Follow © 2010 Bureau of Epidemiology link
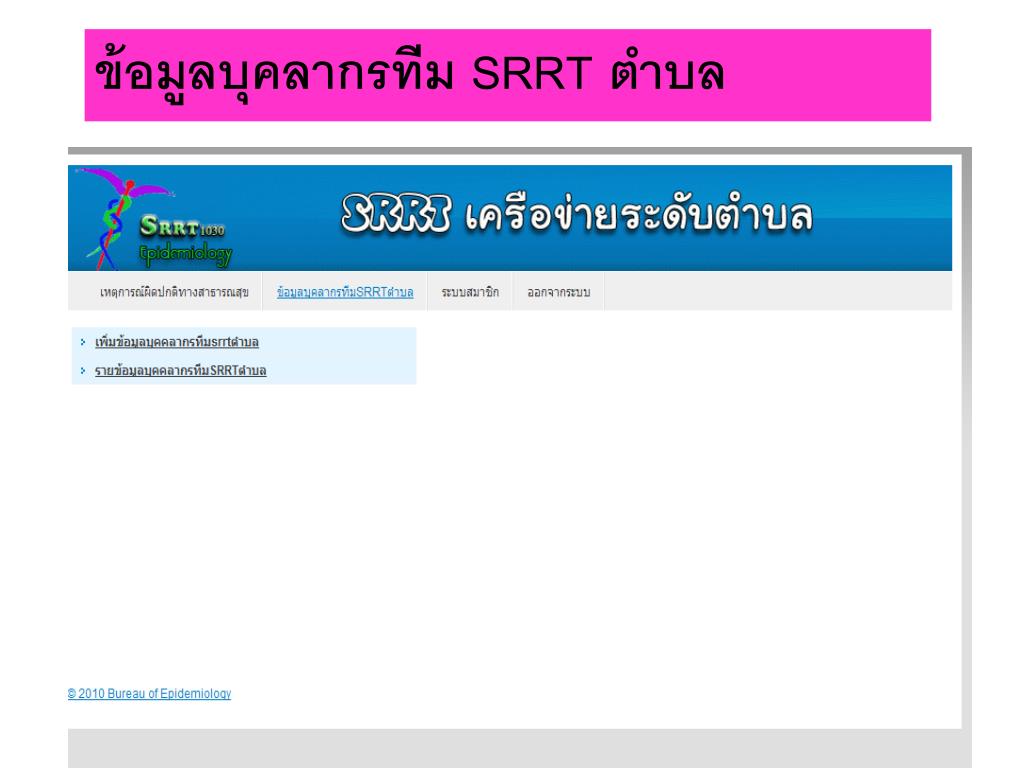Screen dimensions: 1024x768 (150, 694)
